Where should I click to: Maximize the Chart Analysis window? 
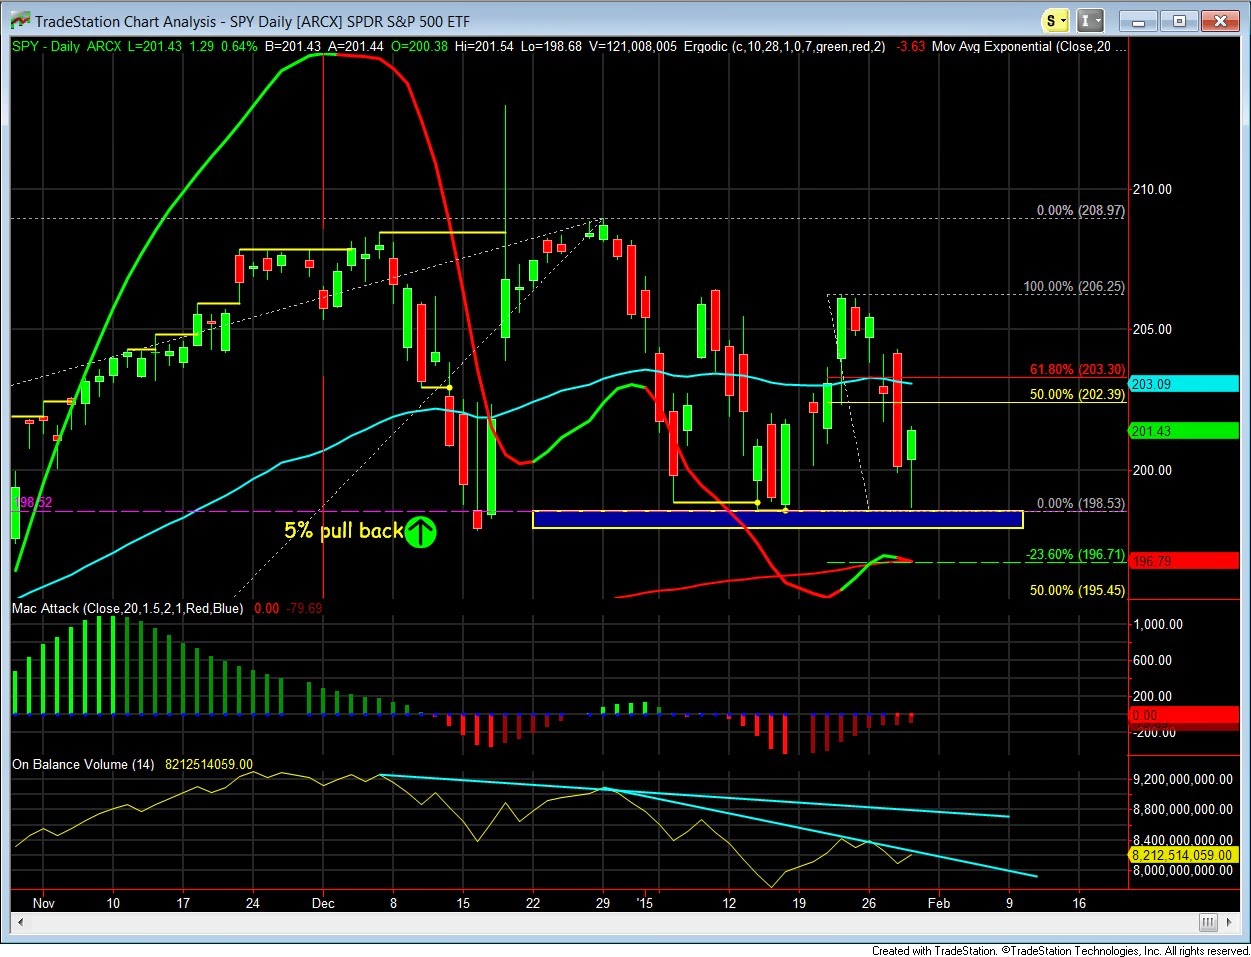(1179, 21)
